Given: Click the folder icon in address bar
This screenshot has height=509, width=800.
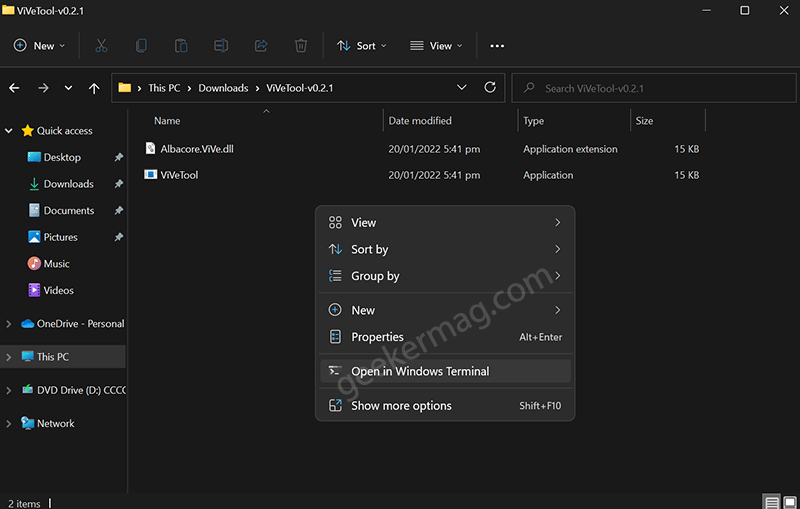Looking at the screenshot, I should point(124,88).
